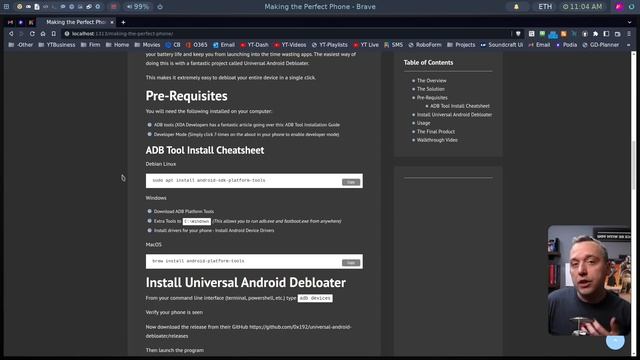Copy the sudo apt install command

(x=351, y=182)
